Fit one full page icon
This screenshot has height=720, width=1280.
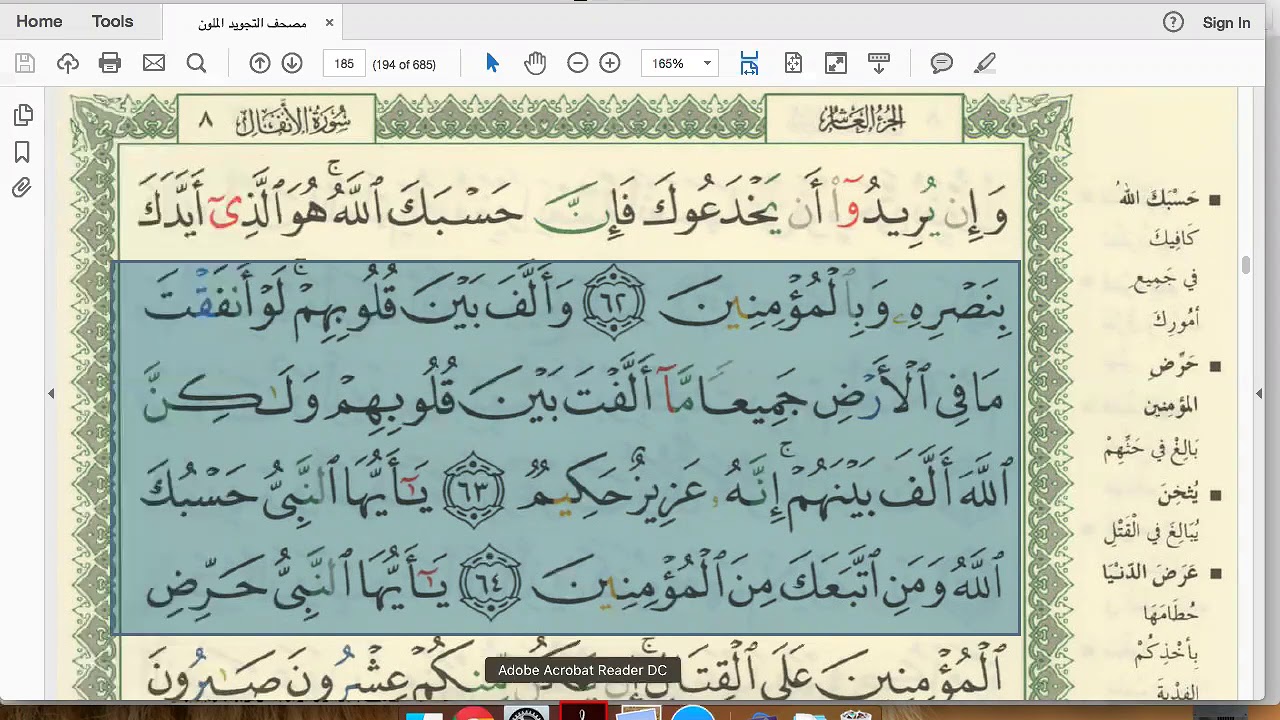point(793,63)
